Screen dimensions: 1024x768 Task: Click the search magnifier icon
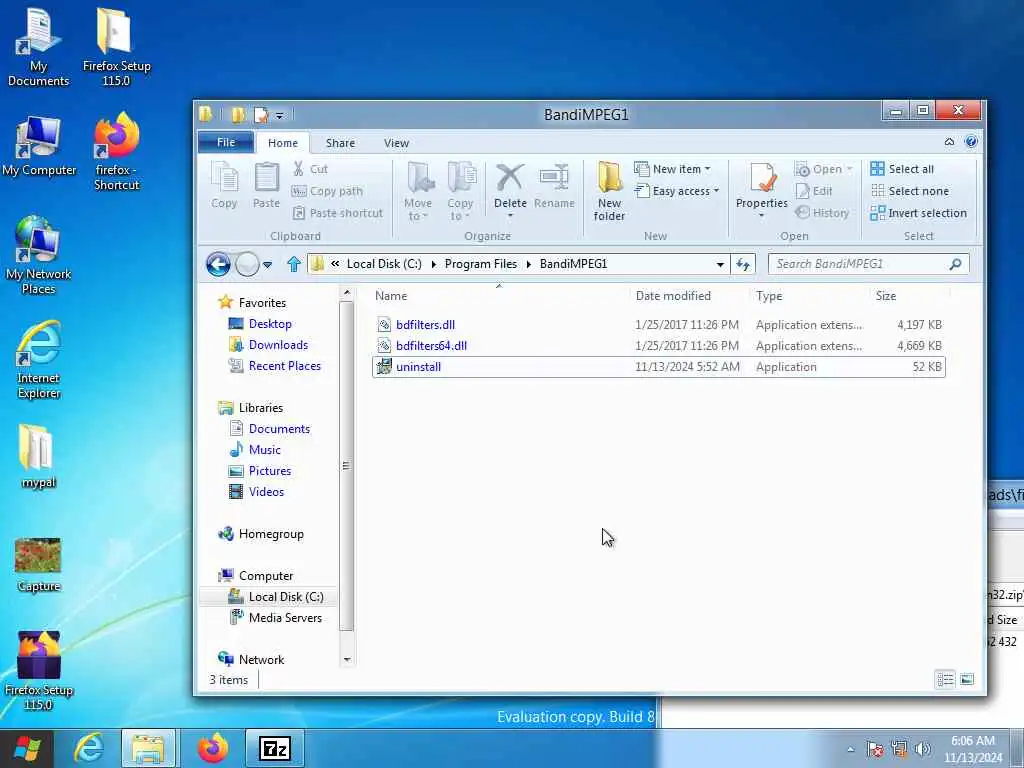pos(955,264)
